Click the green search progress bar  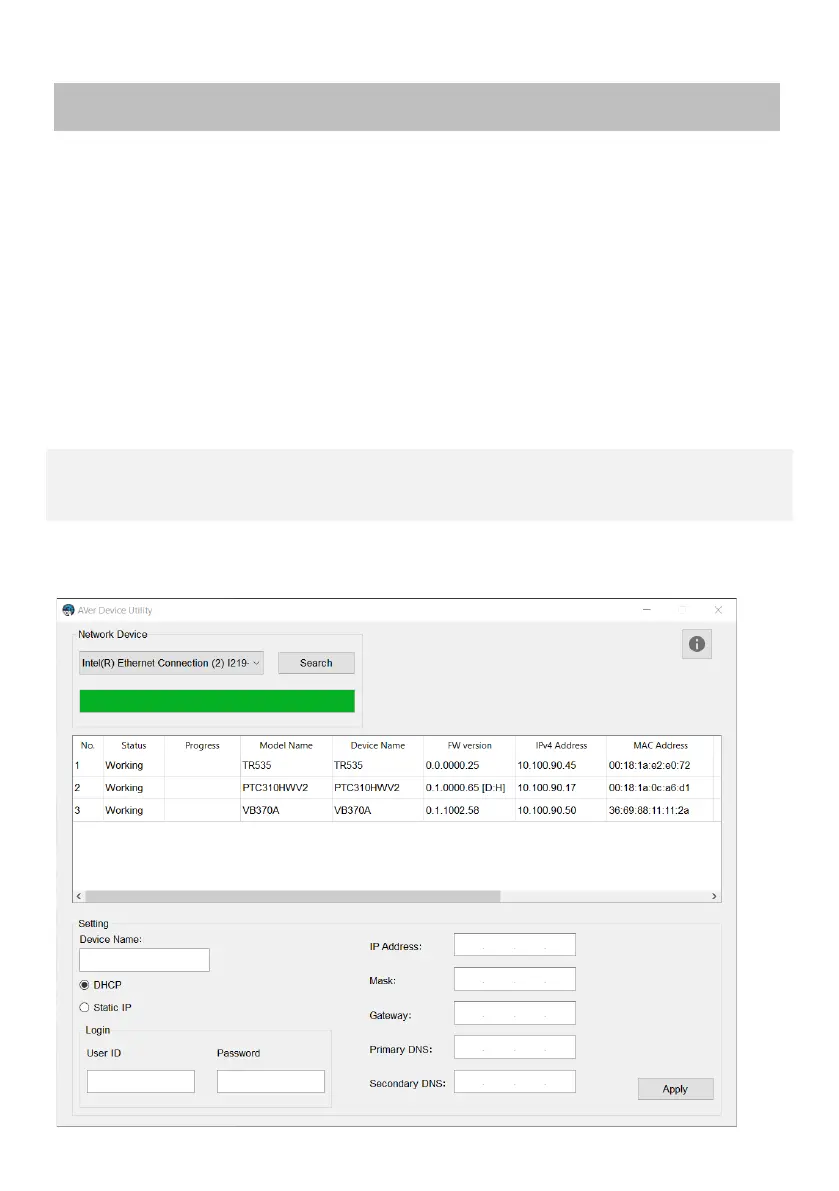coord(217,701)
